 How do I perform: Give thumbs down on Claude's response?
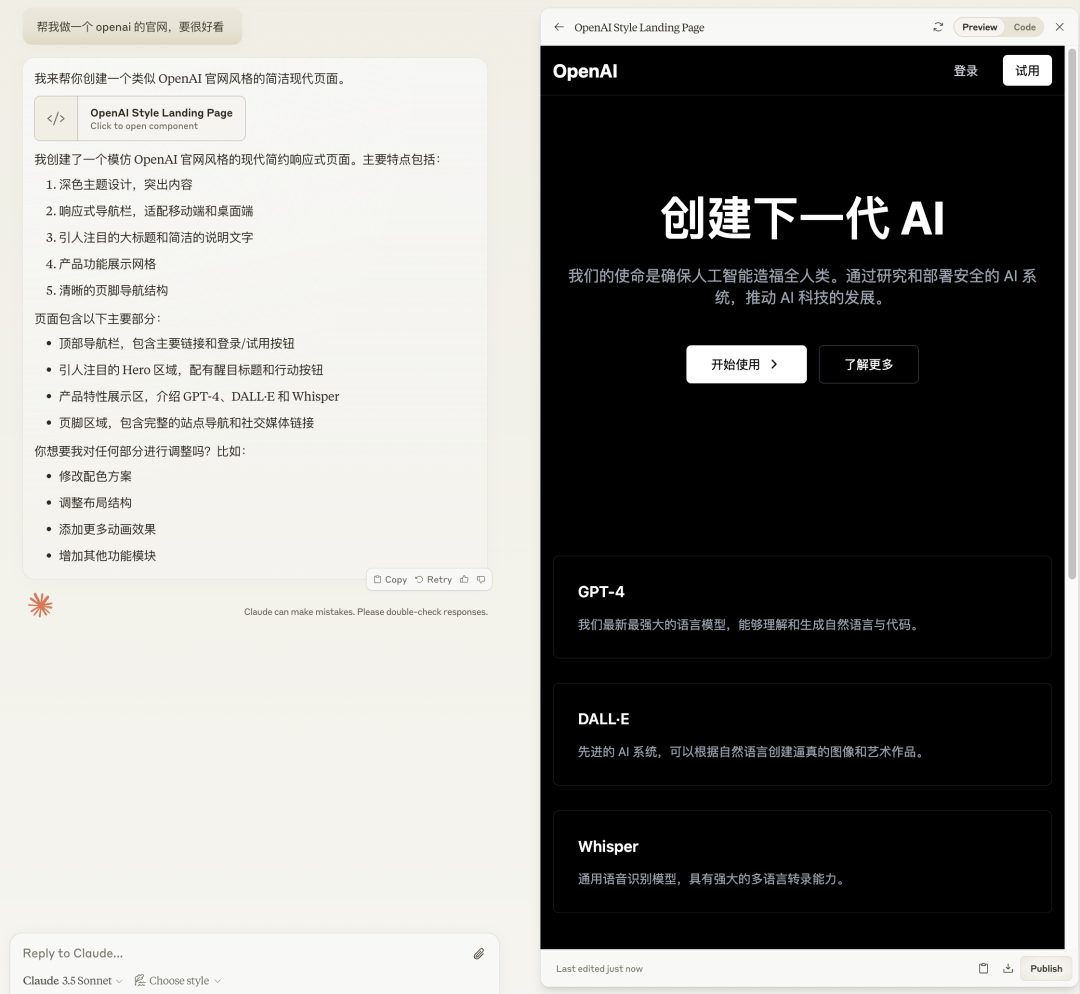point(481,579)
